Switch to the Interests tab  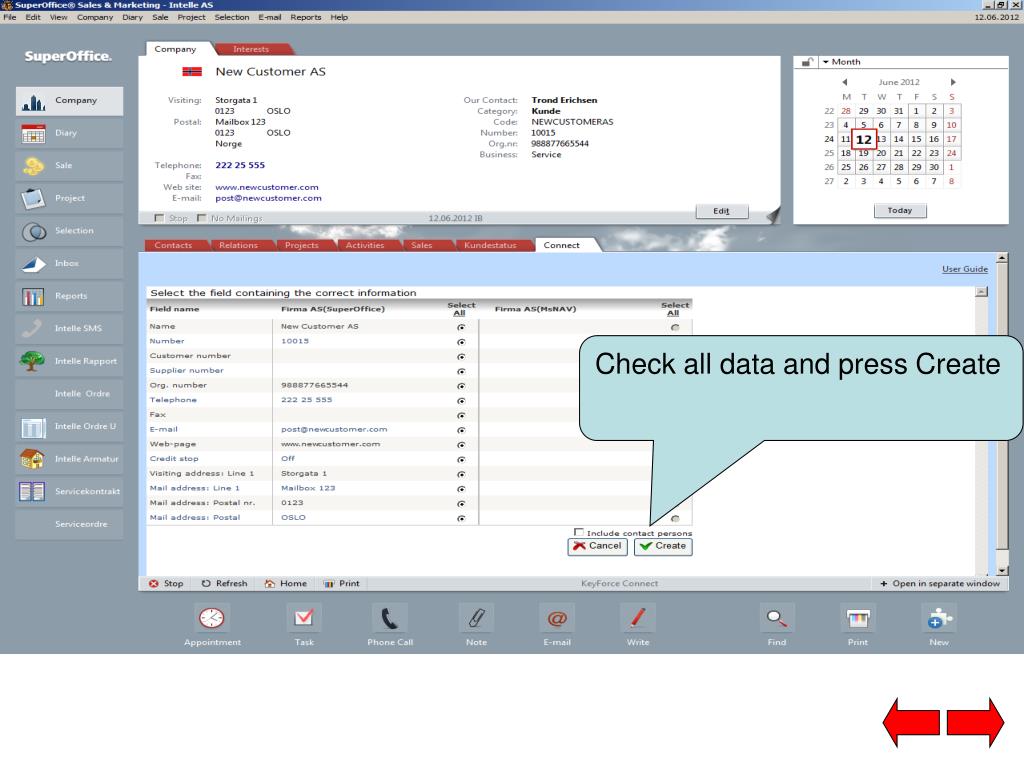pos(251,49)
